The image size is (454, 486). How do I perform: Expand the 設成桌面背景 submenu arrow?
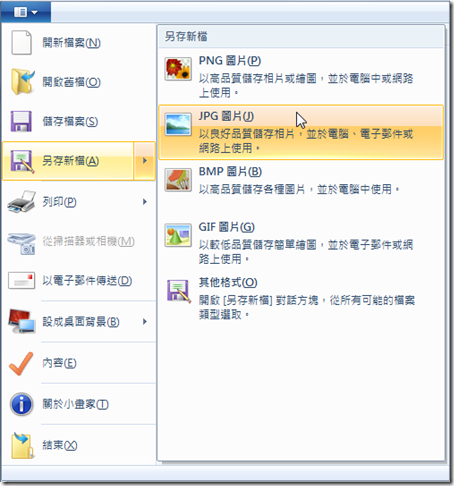pyautogui.click(x=145, y=321)
